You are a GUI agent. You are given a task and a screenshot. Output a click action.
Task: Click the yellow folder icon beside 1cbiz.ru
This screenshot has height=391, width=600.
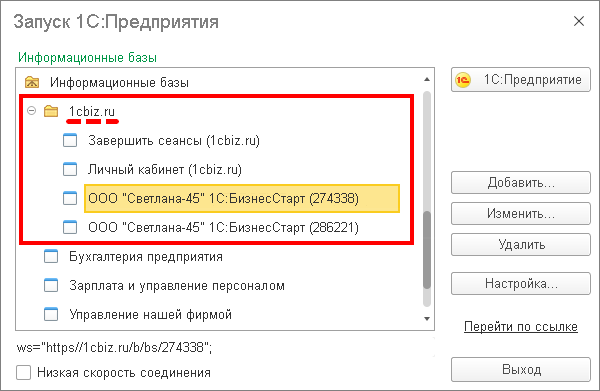(51, 111)
